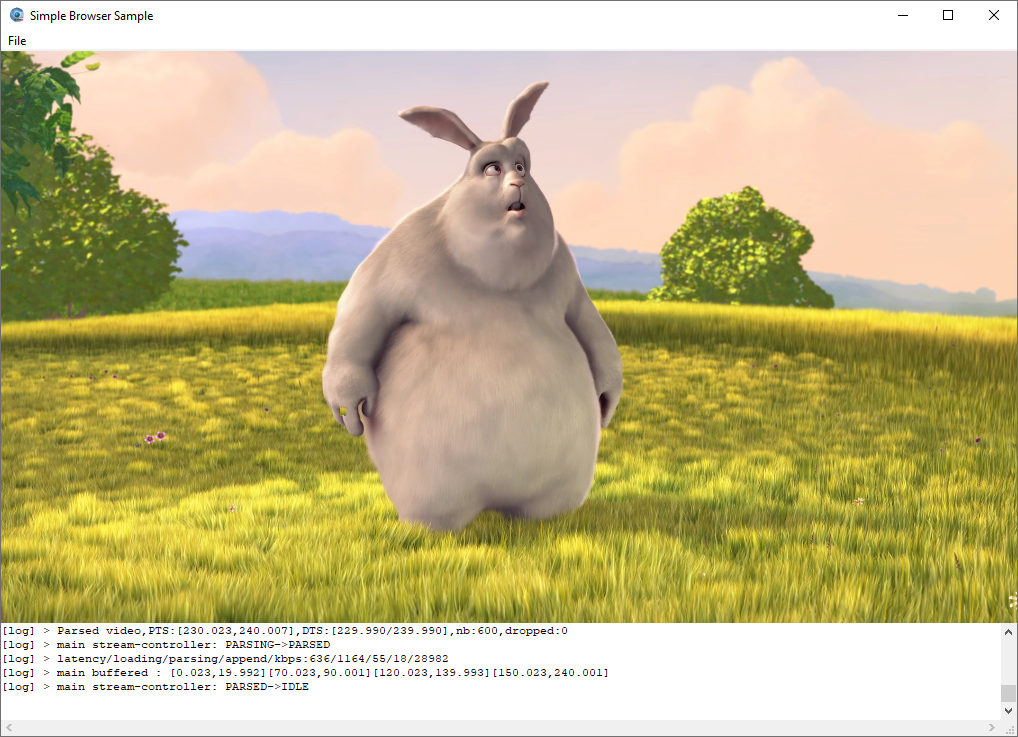Screen dimensions: 1018x737
Task: Select the 'PARSED->IDLE' log line
Action: (155, 686)
